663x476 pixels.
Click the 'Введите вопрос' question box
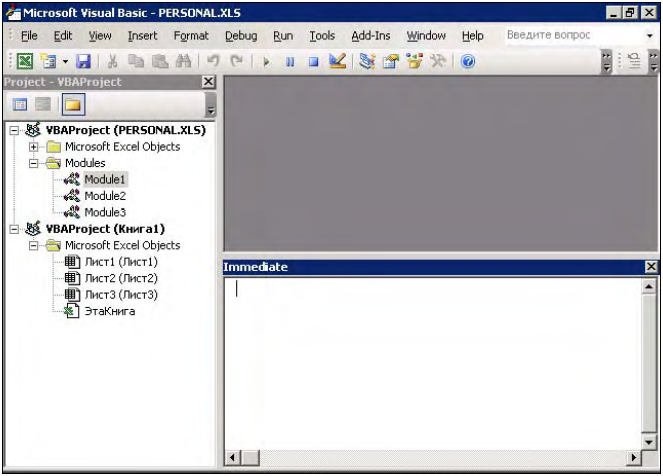coord(573,35)
